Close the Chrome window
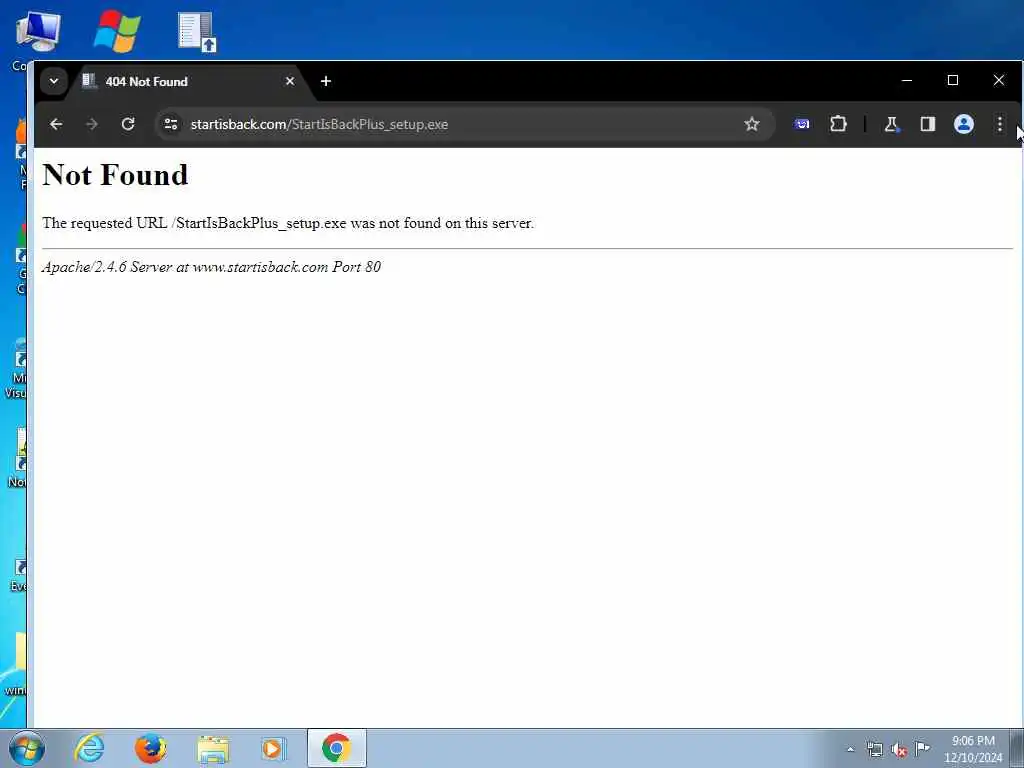 [x=999, y=80]
